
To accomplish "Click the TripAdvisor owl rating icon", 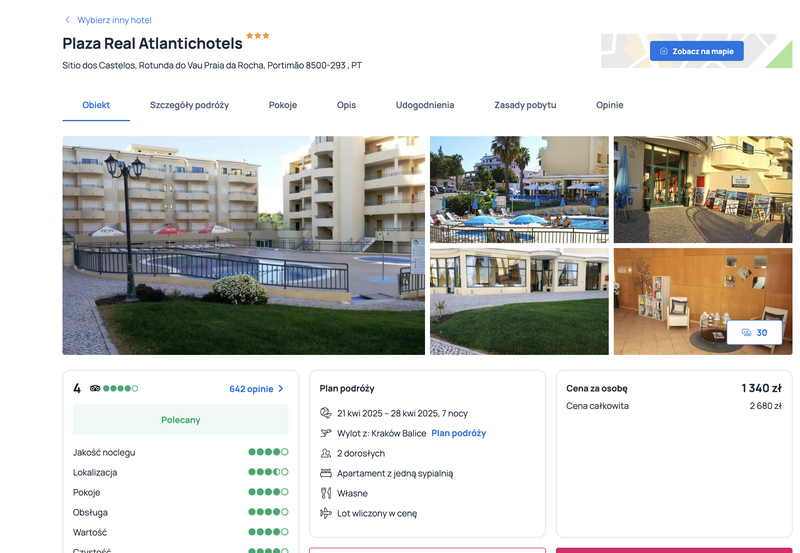I will (95, 388).
